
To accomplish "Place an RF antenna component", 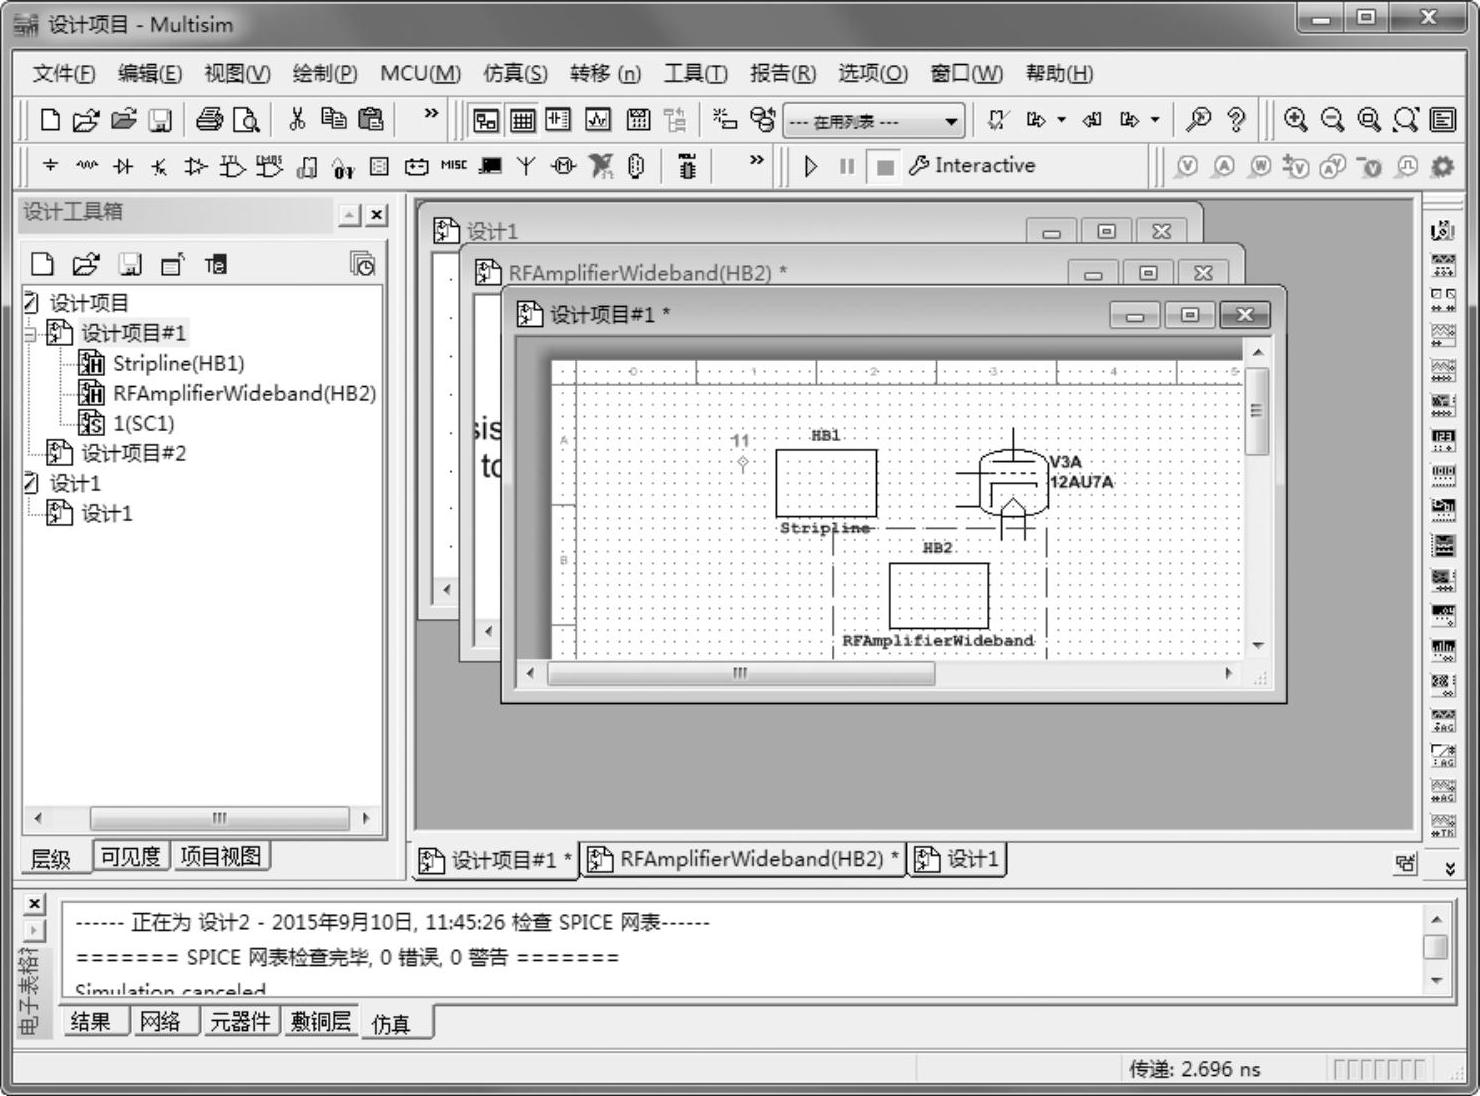I will [x=526, y=166].
